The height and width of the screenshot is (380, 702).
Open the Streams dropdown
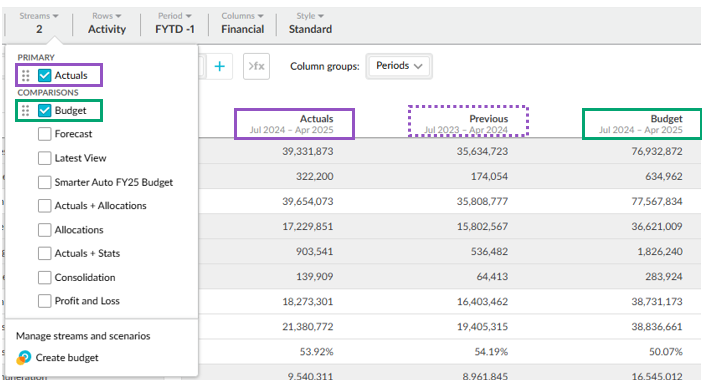click(x=39, y=23)
